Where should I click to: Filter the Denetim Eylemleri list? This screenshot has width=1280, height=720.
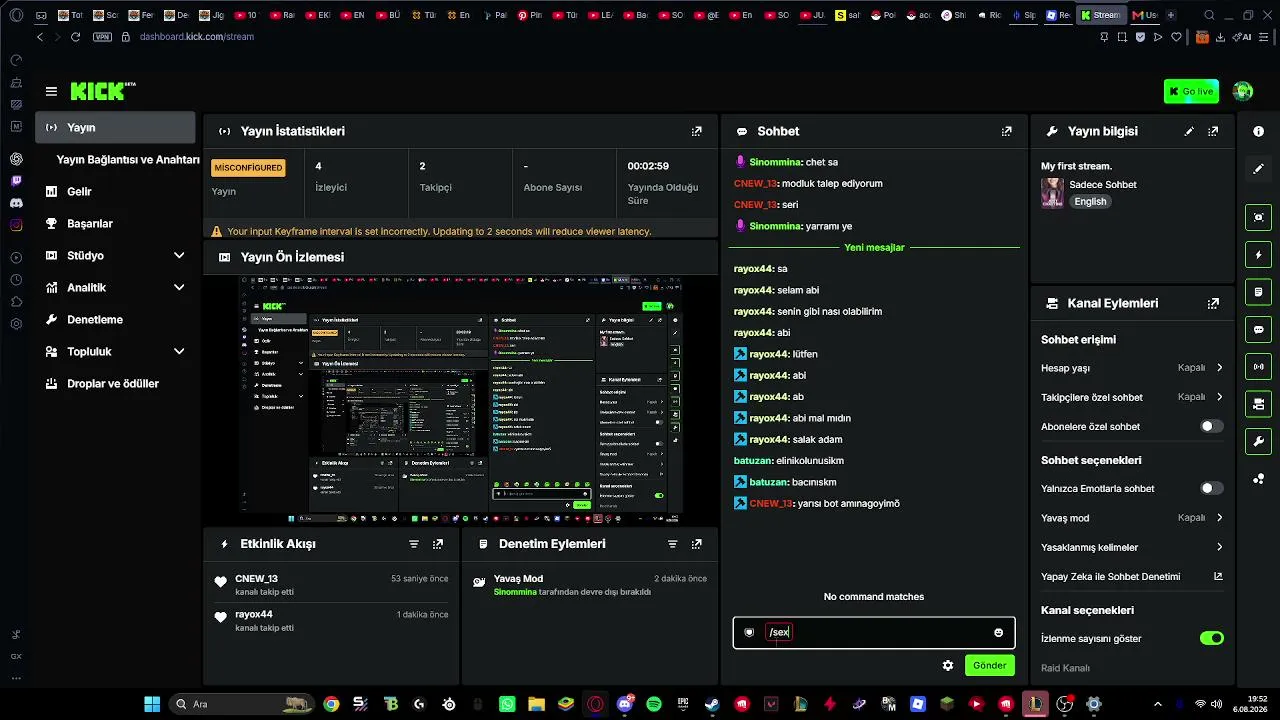(673, 544)
